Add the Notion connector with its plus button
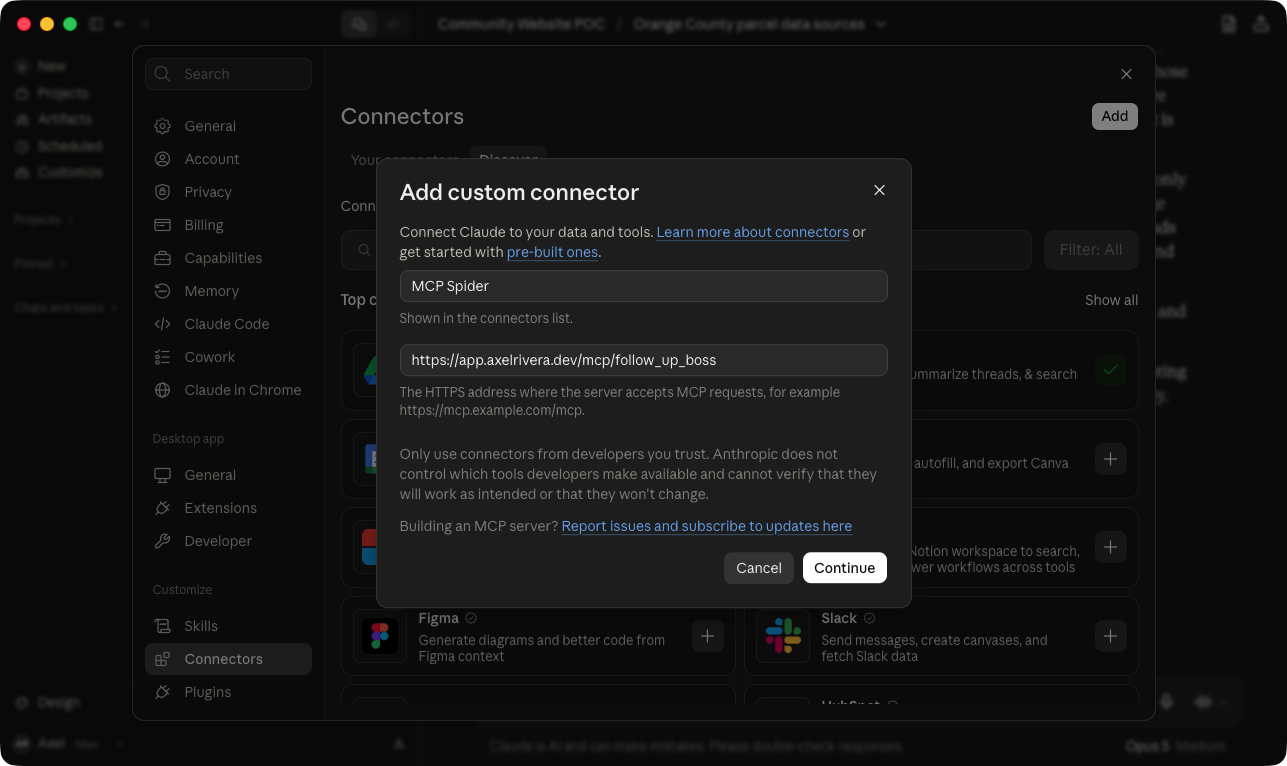Image resolution: width=1287 pixels, height=766 pixels. [x=1110, y=547]
